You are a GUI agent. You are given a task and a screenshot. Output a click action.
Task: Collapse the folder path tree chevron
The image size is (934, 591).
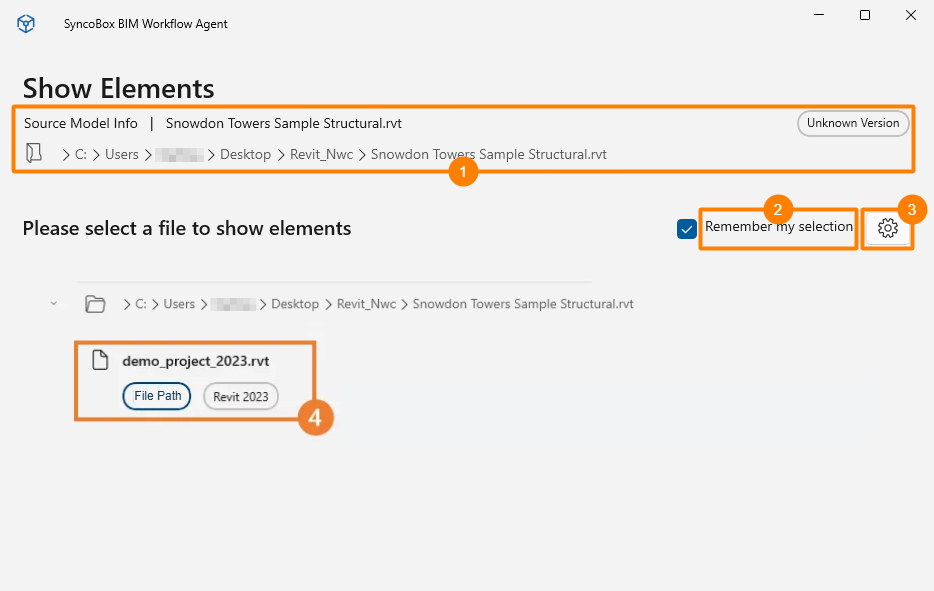click(54, 303)
